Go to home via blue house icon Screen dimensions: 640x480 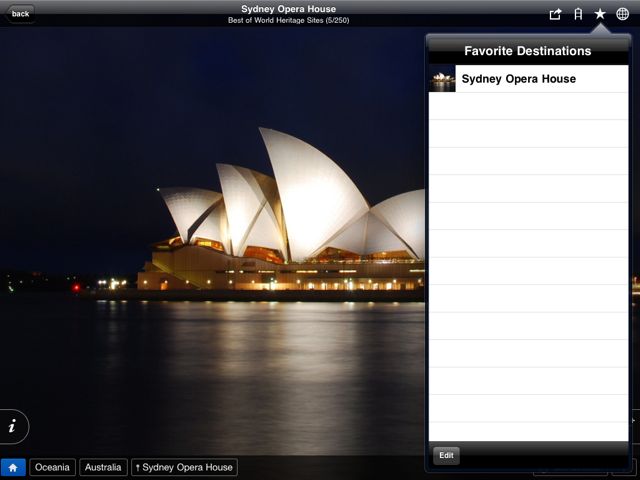(x=13, y=467)
